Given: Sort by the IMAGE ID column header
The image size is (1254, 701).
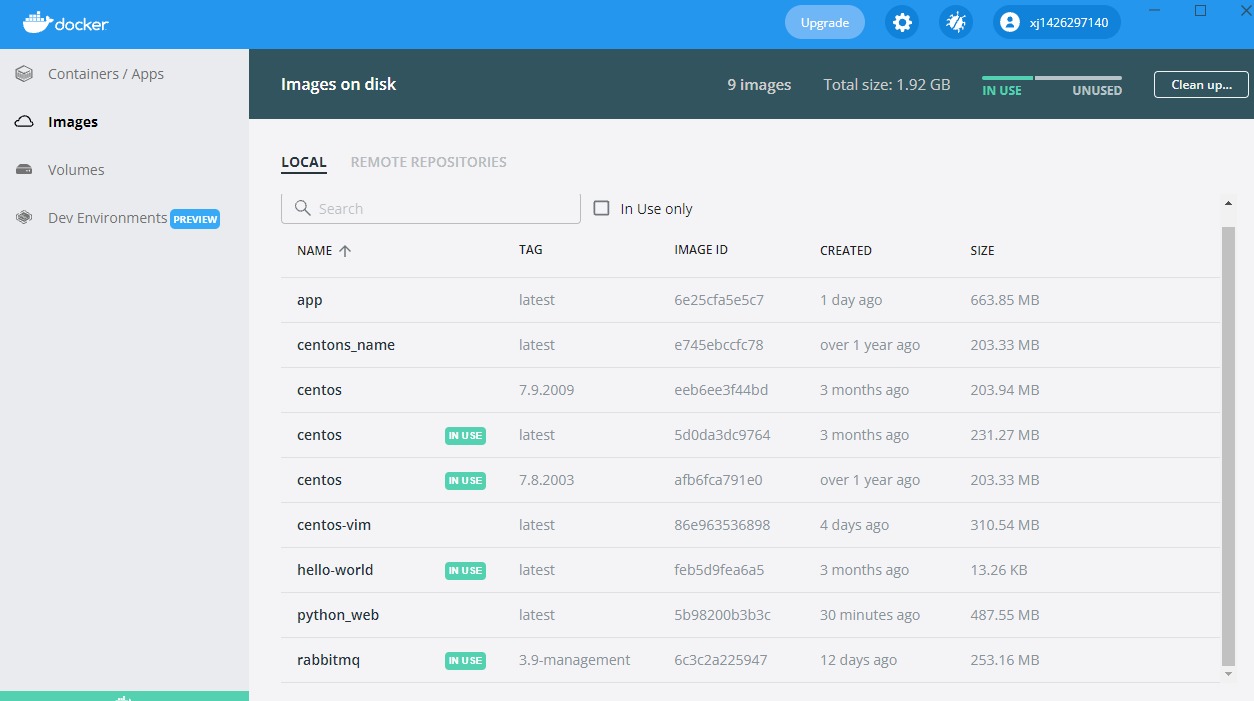Looking at the screenshot, I should point(701,250).
